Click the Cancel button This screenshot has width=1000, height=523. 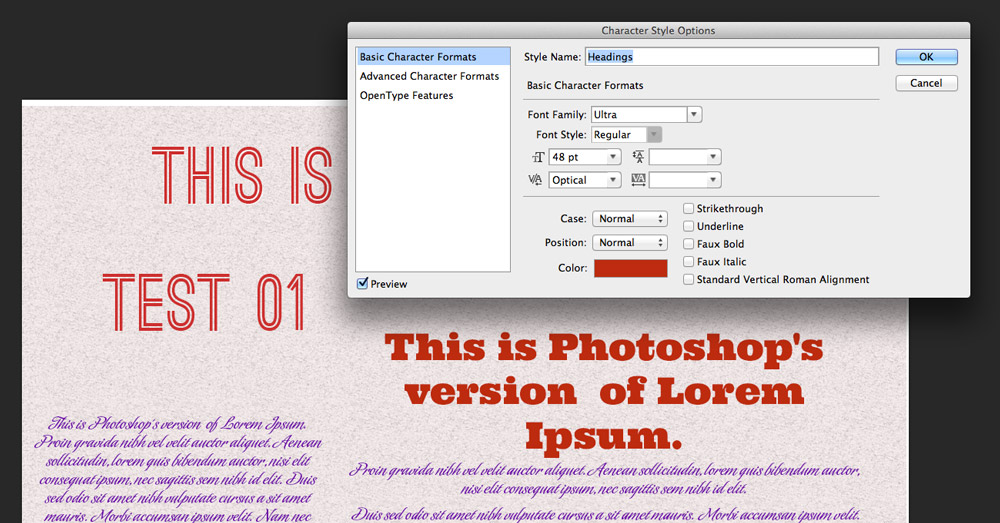click(926, 83)
